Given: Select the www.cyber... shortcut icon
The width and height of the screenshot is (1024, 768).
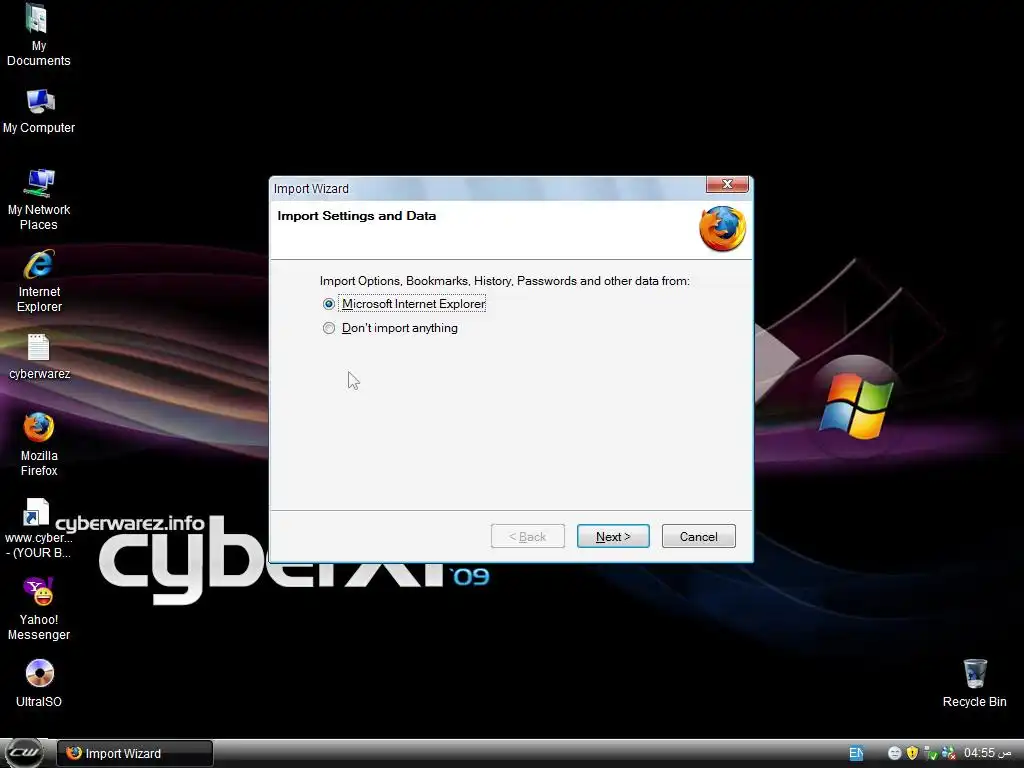Looking at the screenshot, I should click(38, 528).
